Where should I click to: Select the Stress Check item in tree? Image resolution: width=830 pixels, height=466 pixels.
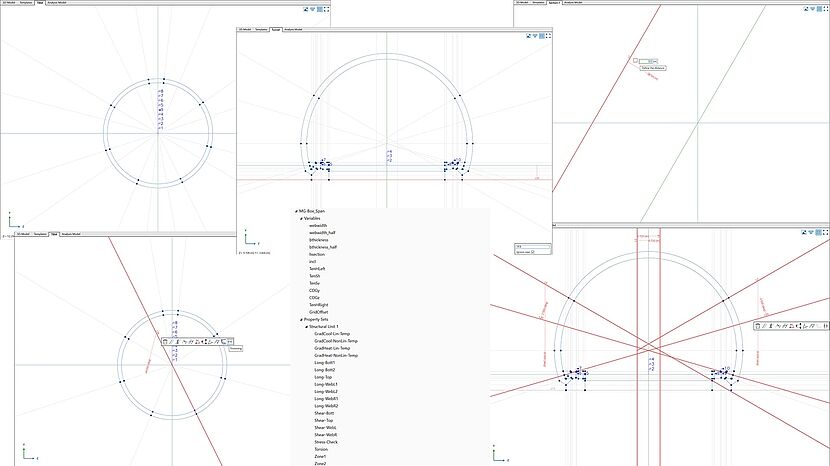coord(325,441)
